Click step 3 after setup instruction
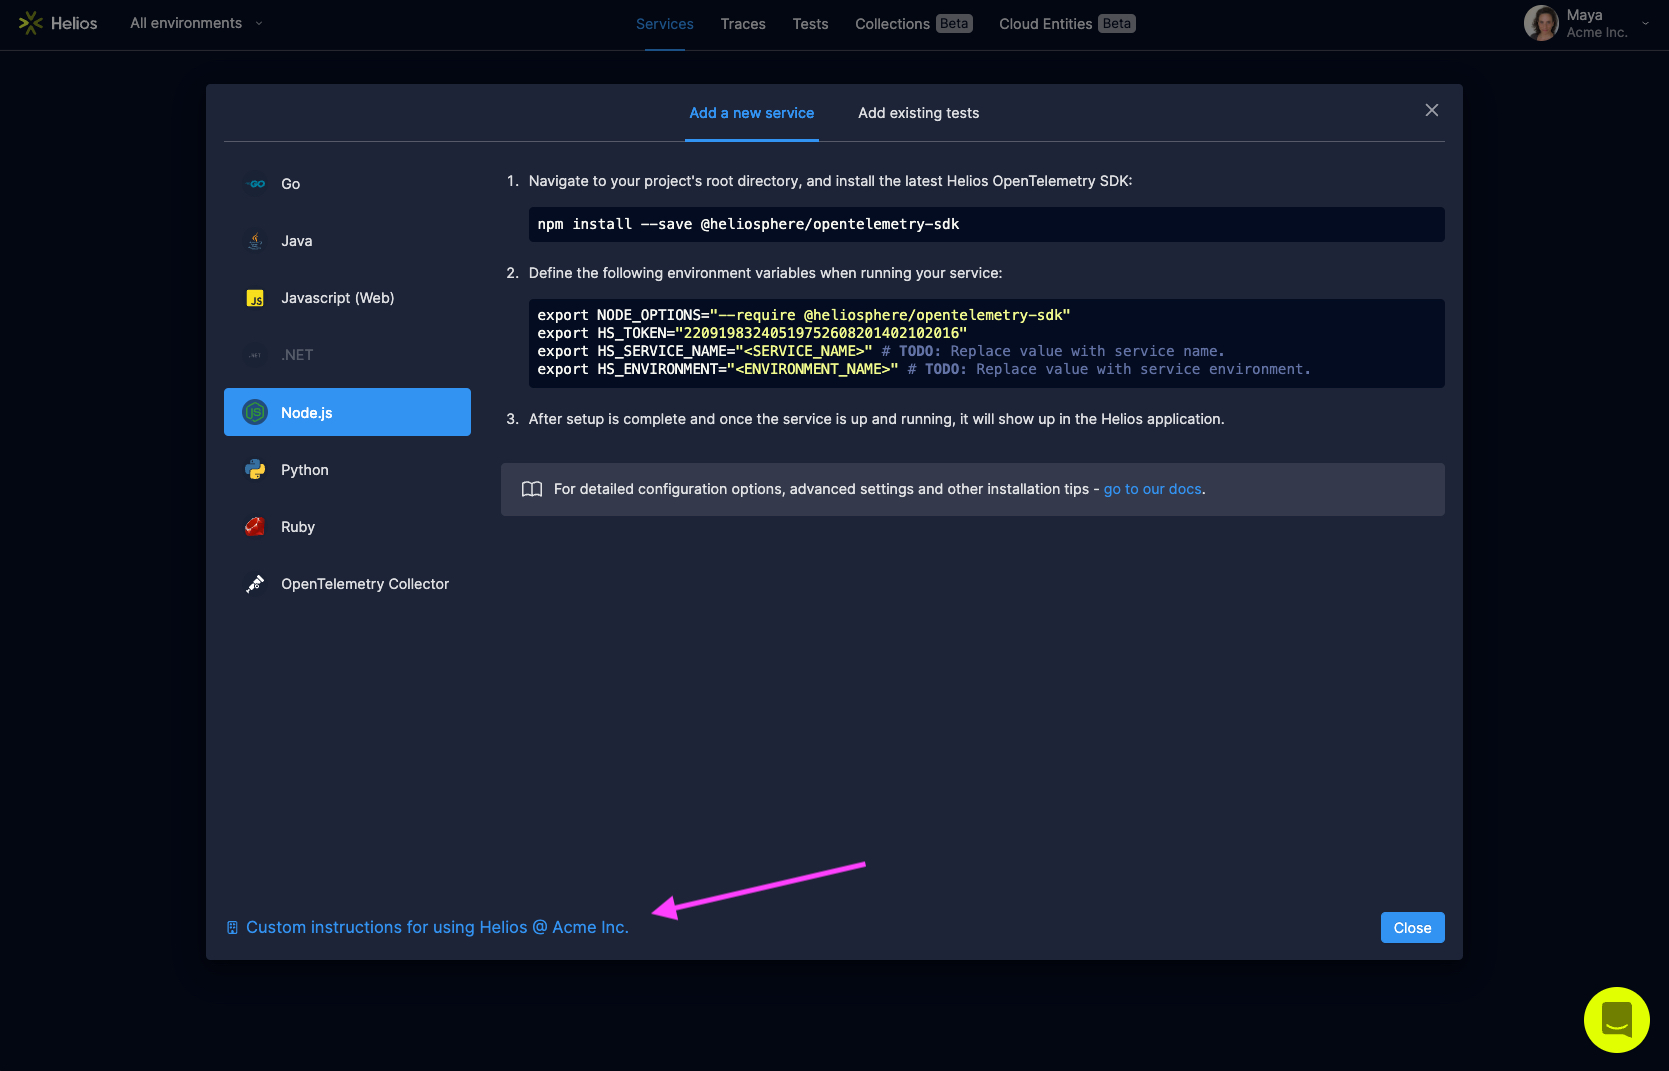Image resolution: width=1669 pixels, height=1071 pixels. [x=876, y=419]
